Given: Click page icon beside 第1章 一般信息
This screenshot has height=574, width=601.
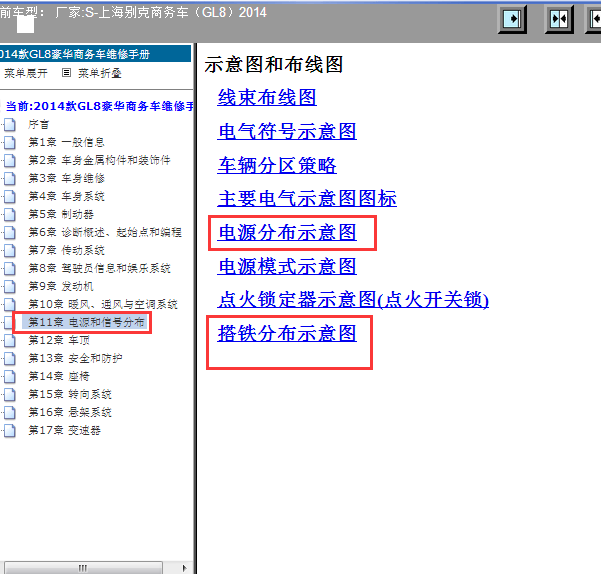Looking at the screenshot, I should (x=10, y=143).
